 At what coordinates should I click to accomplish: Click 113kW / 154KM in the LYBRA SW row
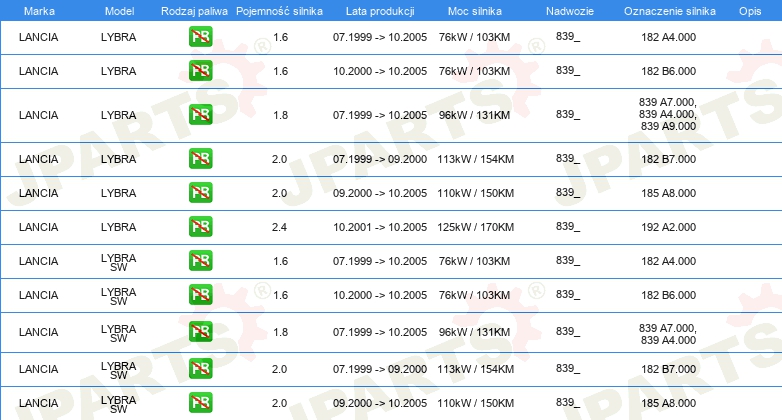[475, 369]
